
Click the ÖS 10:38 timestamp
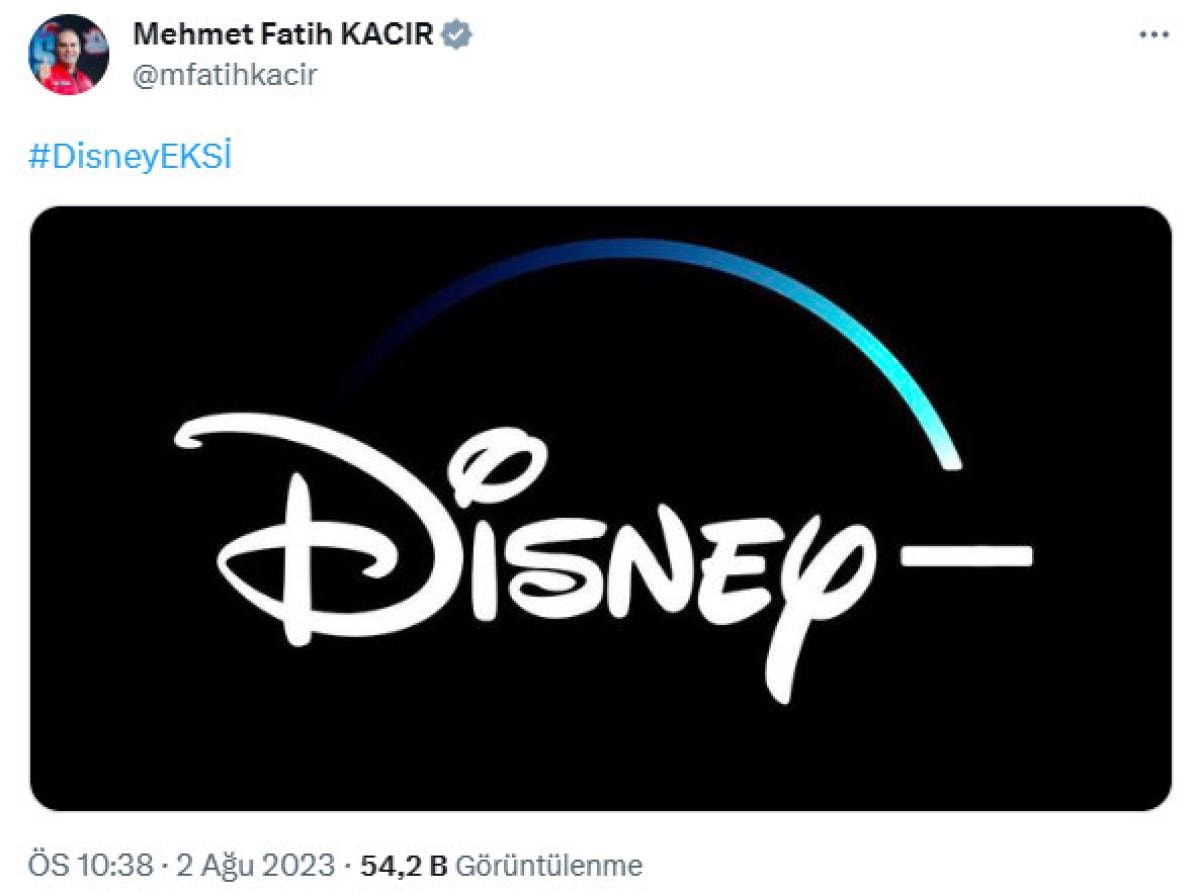coord(90,865)
